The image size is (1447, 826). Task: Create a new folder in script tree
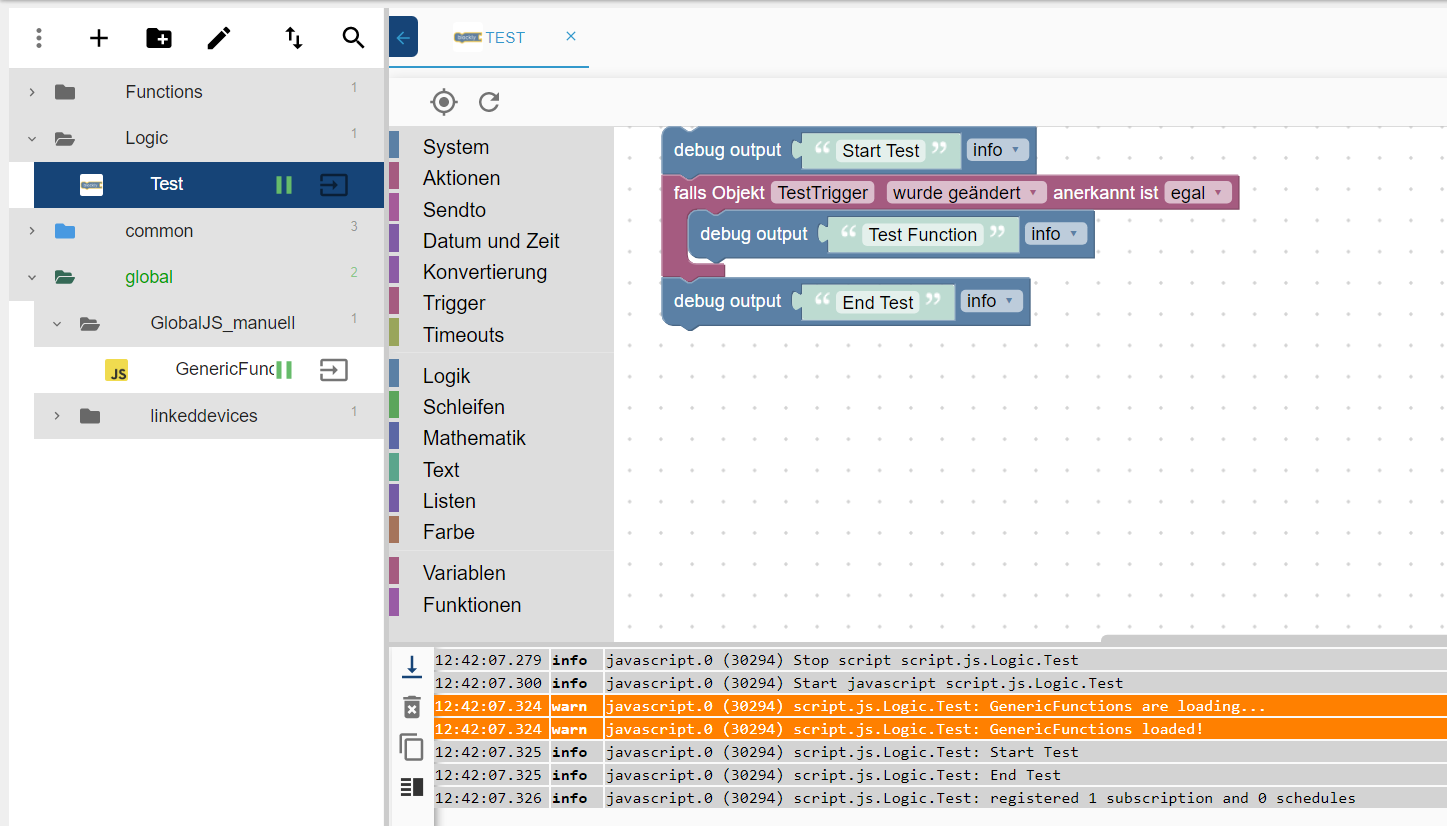click(159, 38)
